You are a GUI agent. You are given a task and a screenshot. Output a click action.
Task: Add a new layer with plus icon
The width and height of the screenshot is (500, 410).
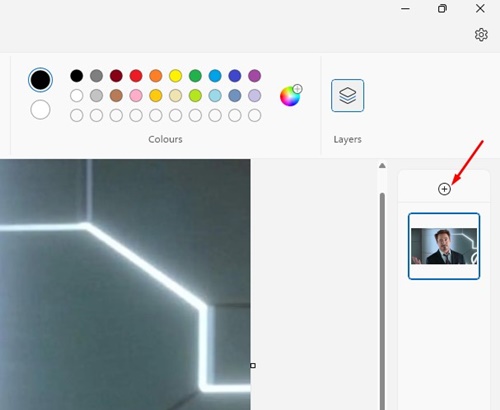point(444,189)
